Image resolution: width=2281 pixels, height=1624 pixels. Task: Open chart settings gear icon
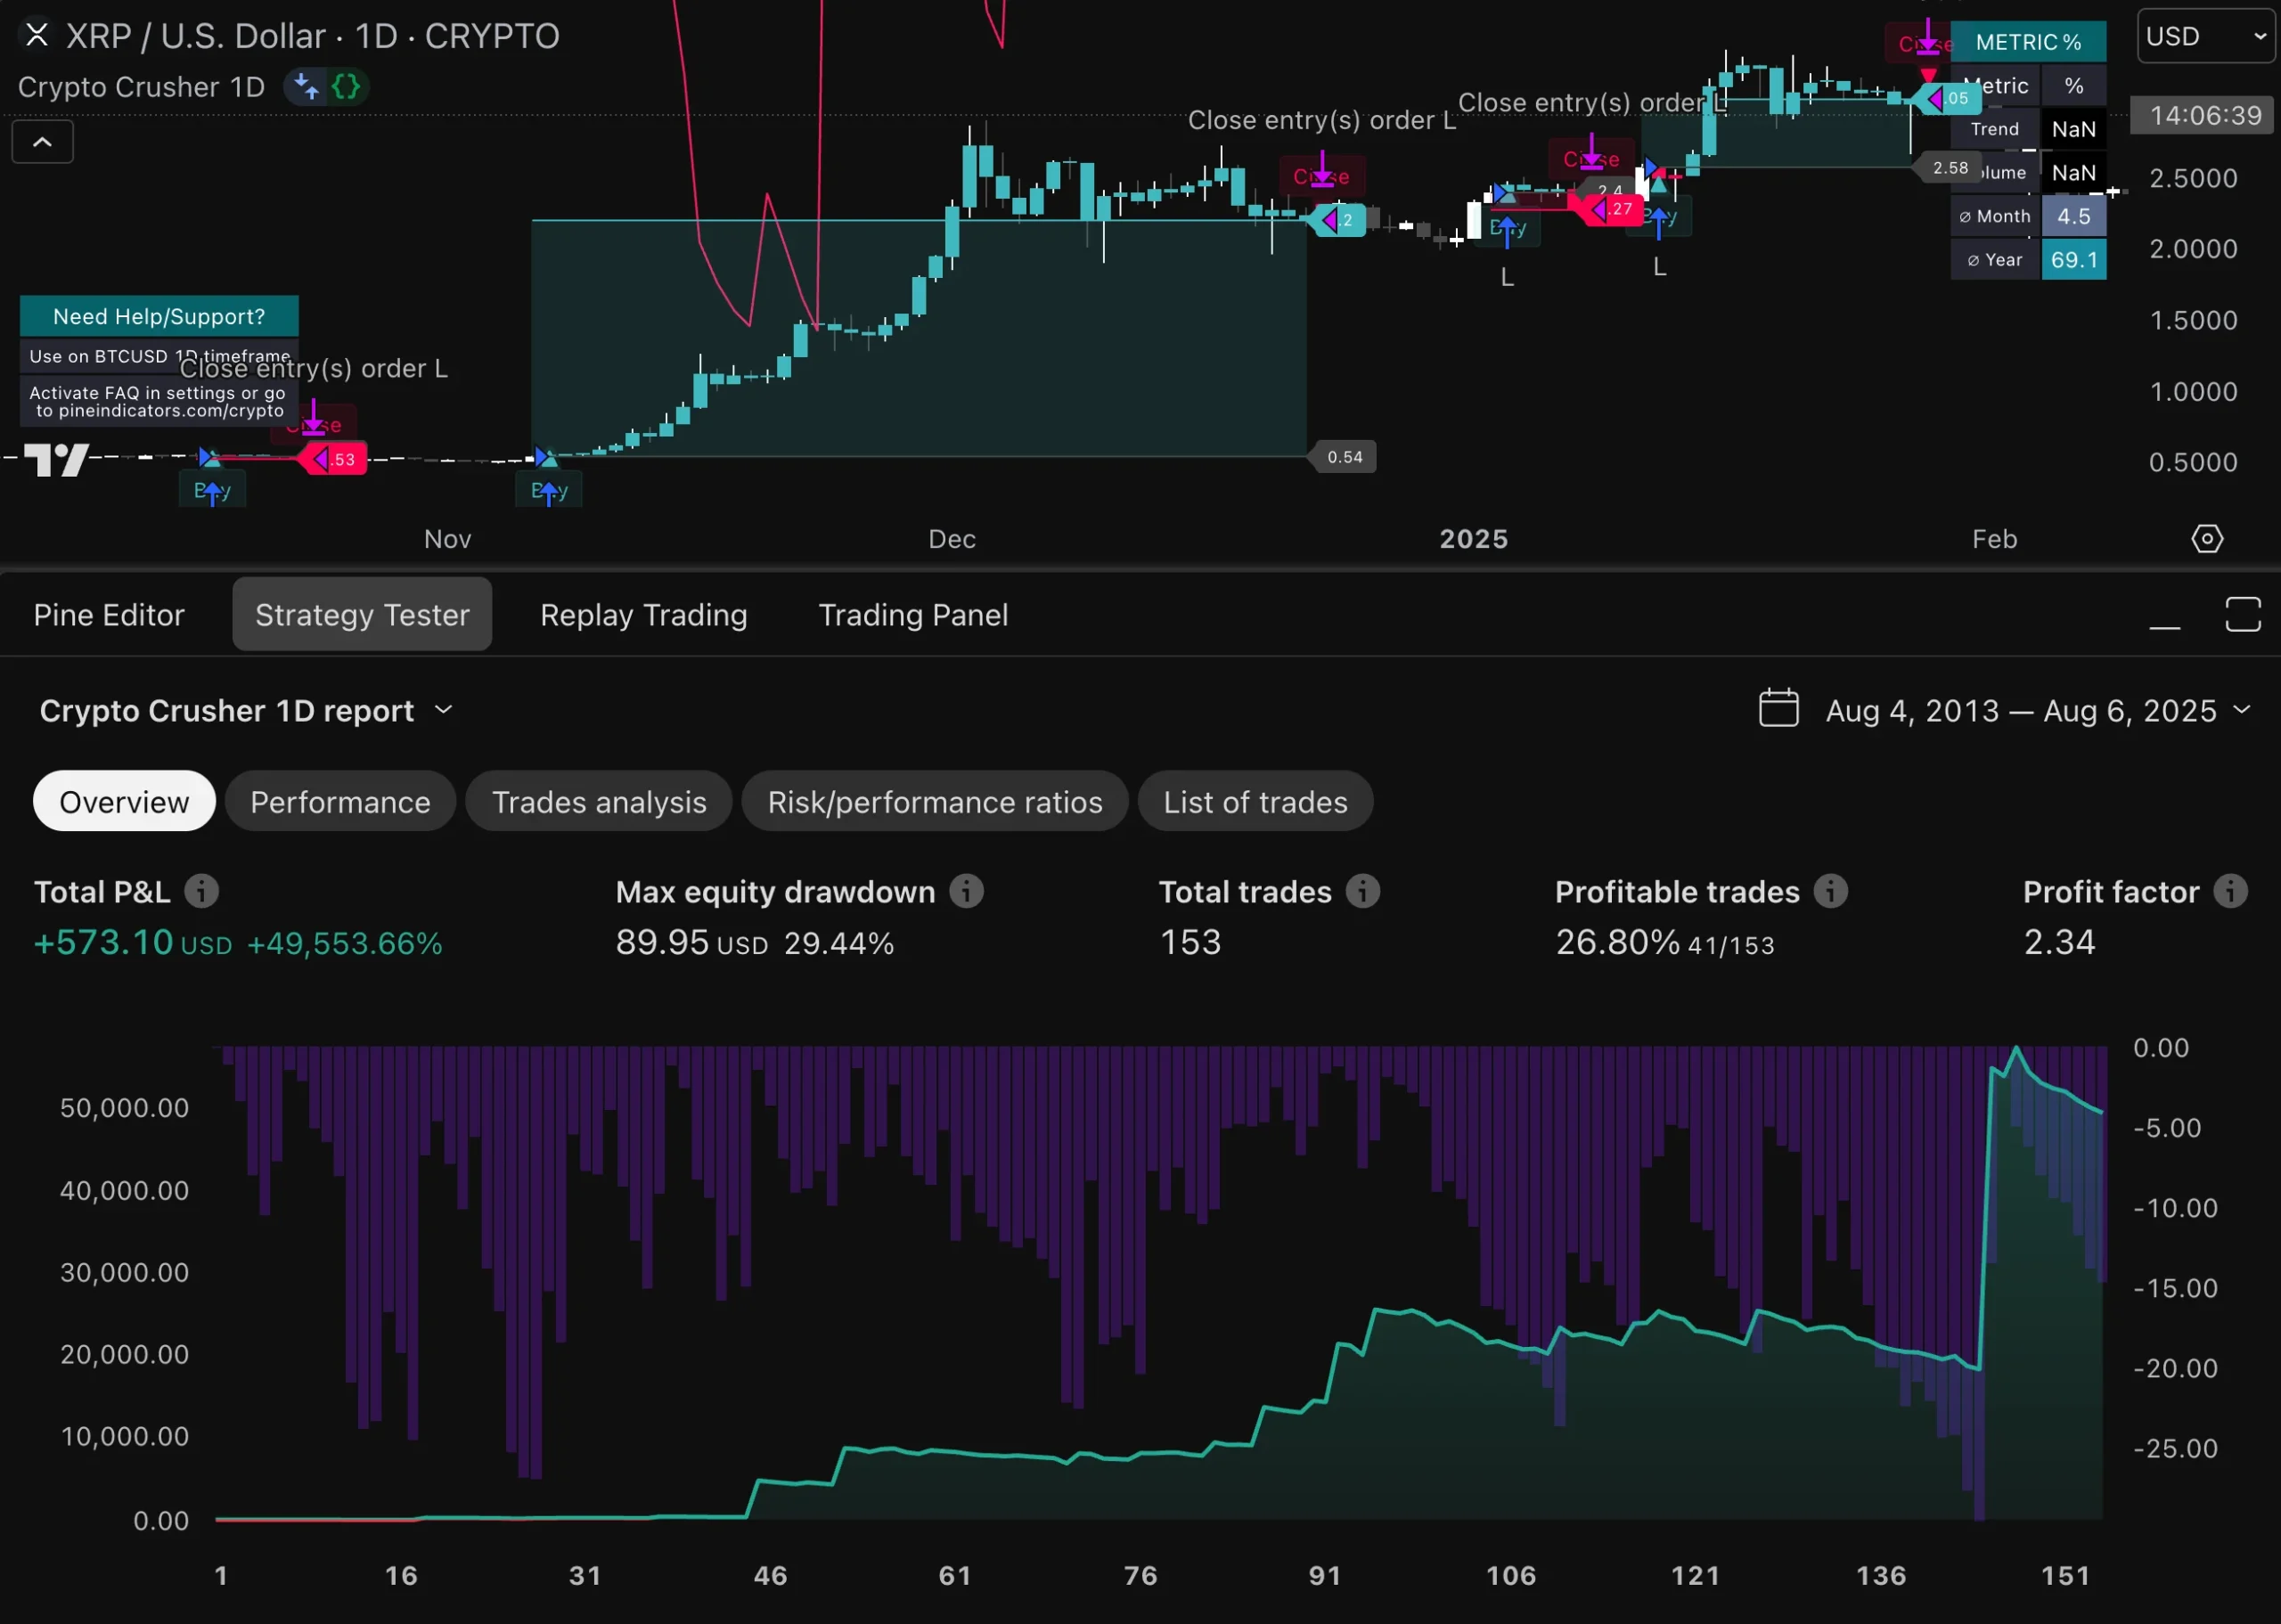point(2207,539)
